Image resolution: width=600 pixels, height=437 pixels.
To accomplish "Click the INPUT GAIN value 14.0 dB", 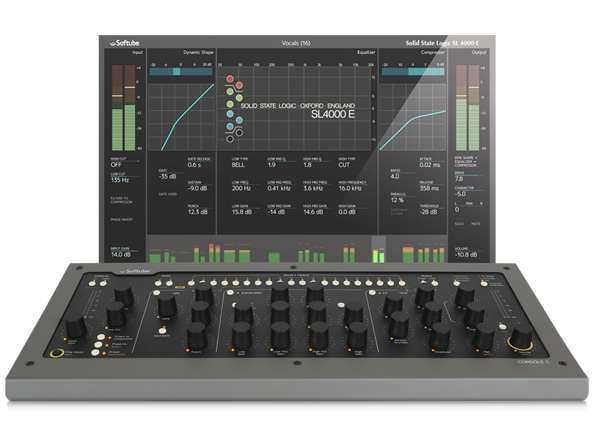I will point(121,255).
